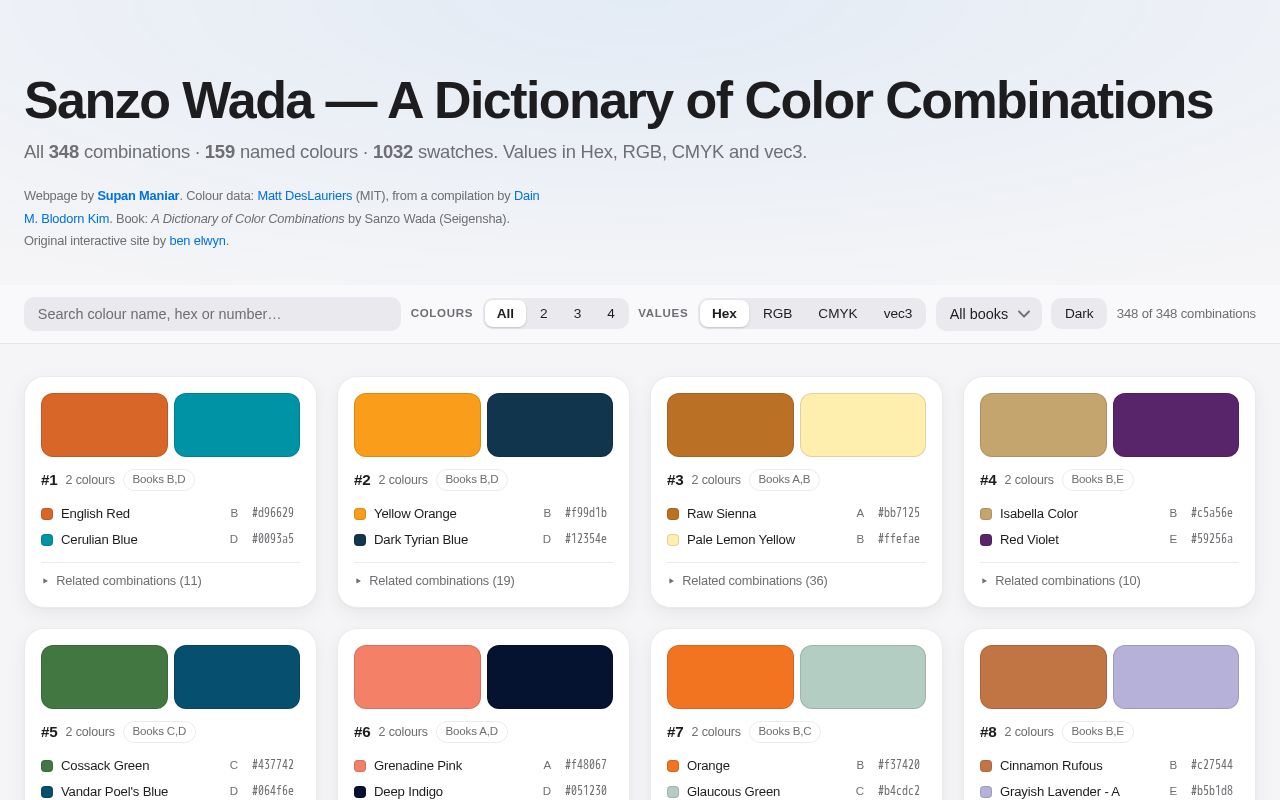The height and width of the screenshot is (800, 1280).
Task: Switch values to vec3
Action: (x=898, y=314)
